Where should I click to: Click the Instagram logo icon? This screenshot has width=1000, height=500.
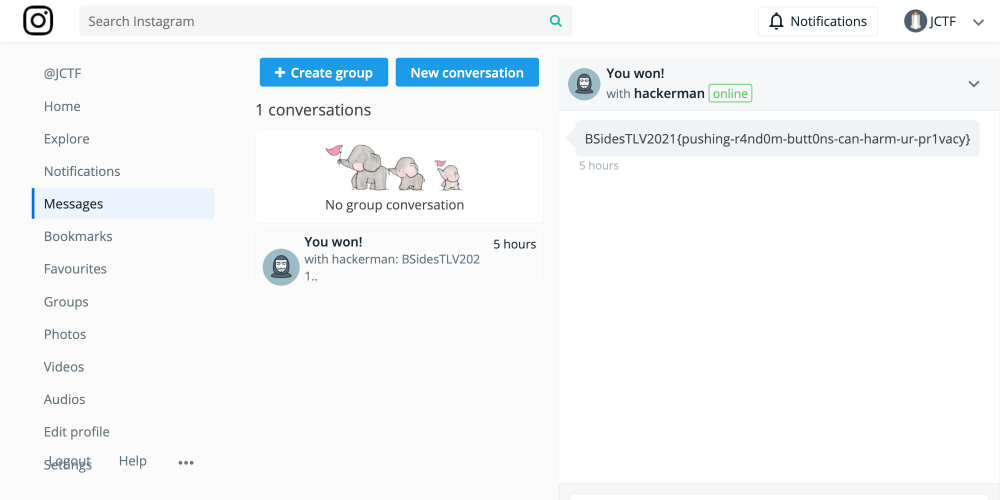[38, 21]
